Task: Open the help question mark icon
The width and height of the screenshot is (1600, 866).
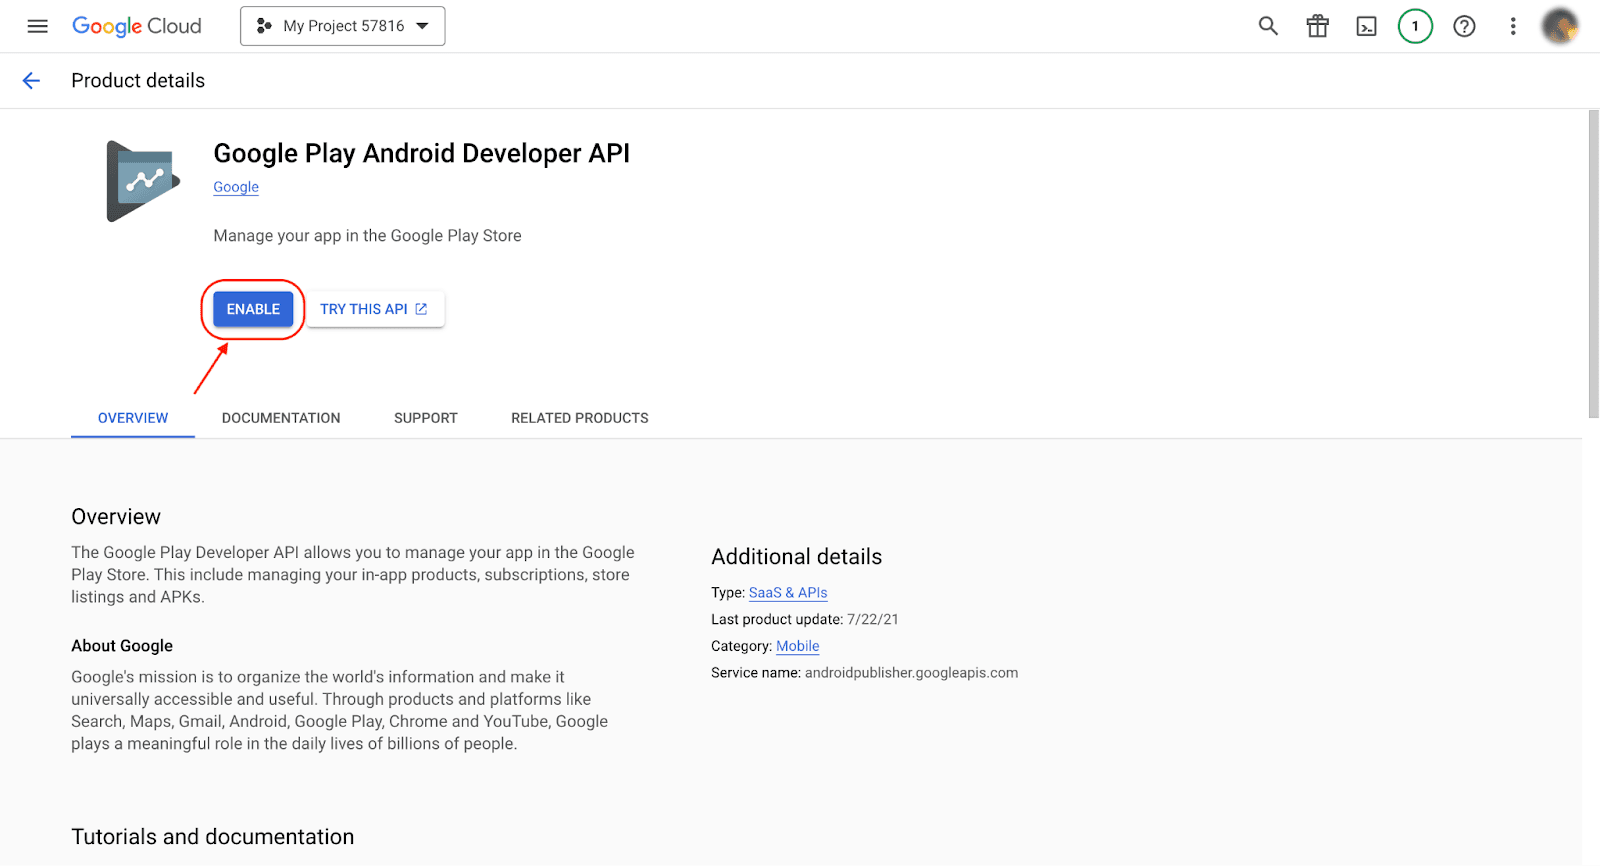Action: coord(1464,26)
